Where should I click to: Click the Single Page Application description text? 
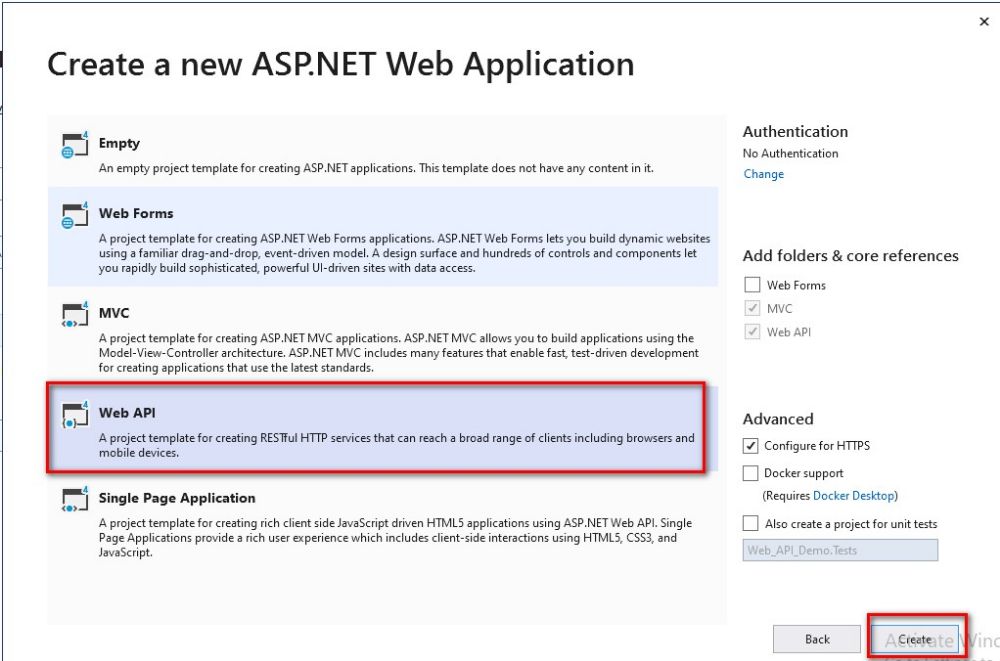[395, 537]
